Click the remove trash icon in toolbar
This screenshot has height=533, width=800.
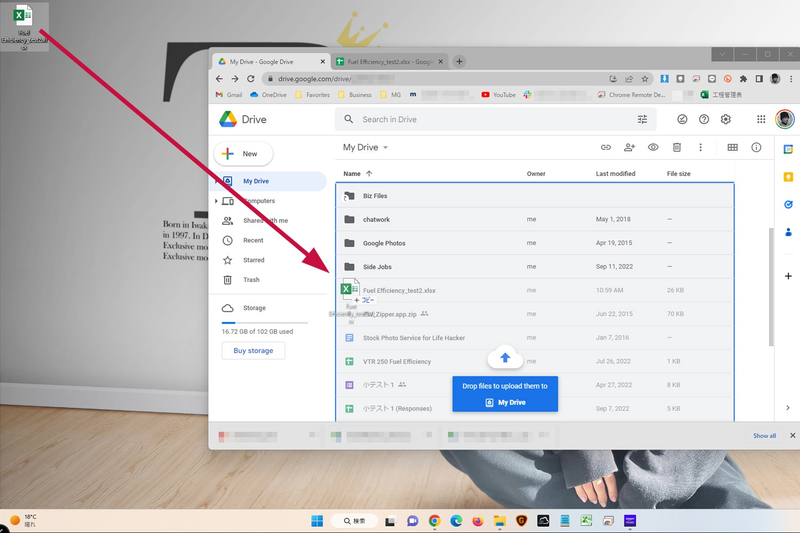677,147
